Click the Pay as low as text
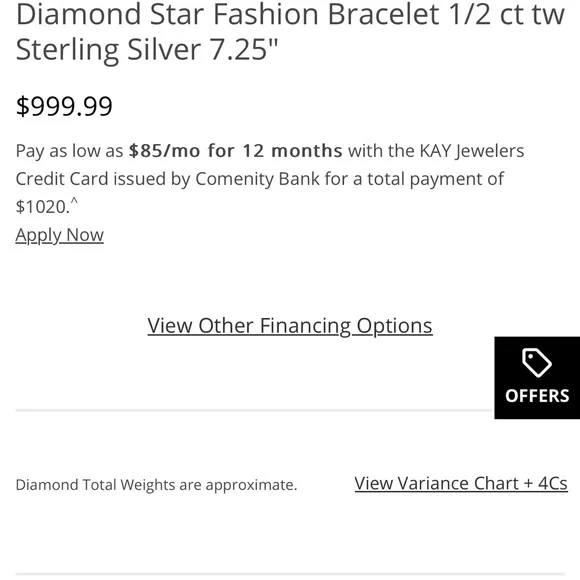Viewport: 580px width, 580px height. 69,151
